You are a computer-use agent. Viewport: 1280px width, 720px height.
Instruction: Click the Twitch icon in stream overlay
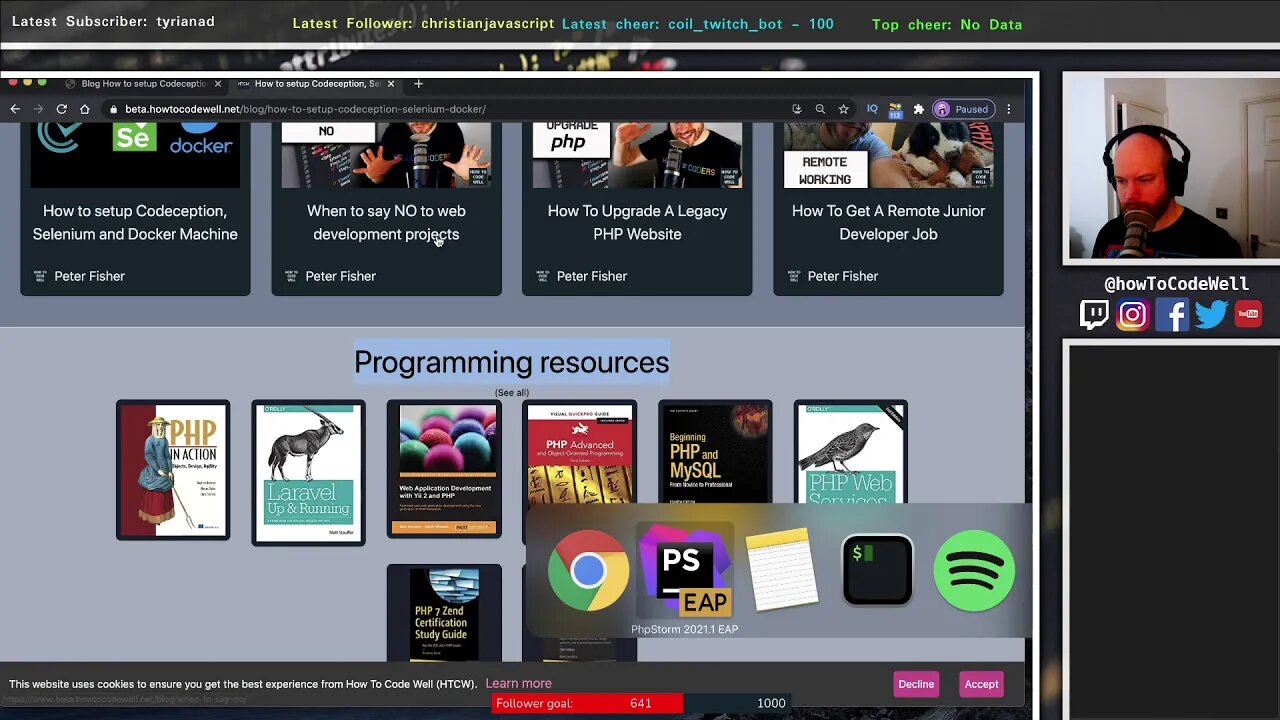[1095, 315]
